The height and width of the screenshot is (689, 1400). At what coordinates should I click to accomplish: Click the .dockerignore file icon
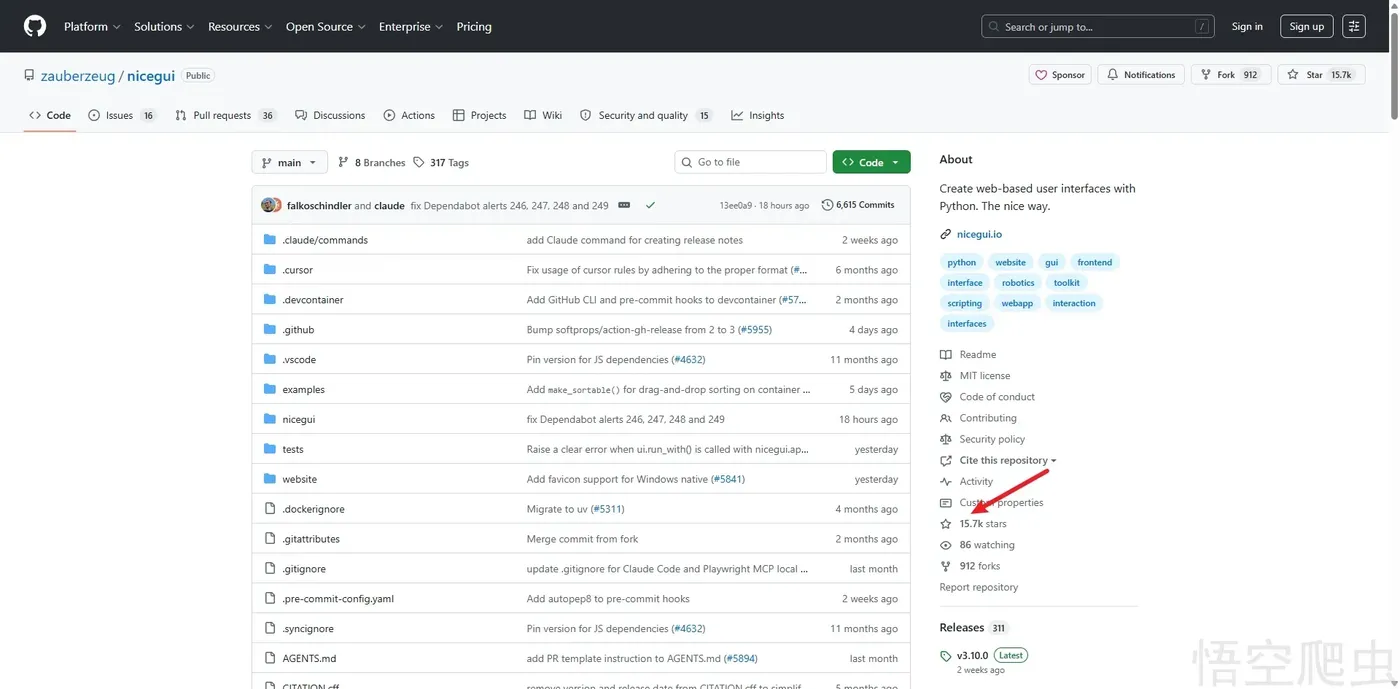[x=270, y=509]
